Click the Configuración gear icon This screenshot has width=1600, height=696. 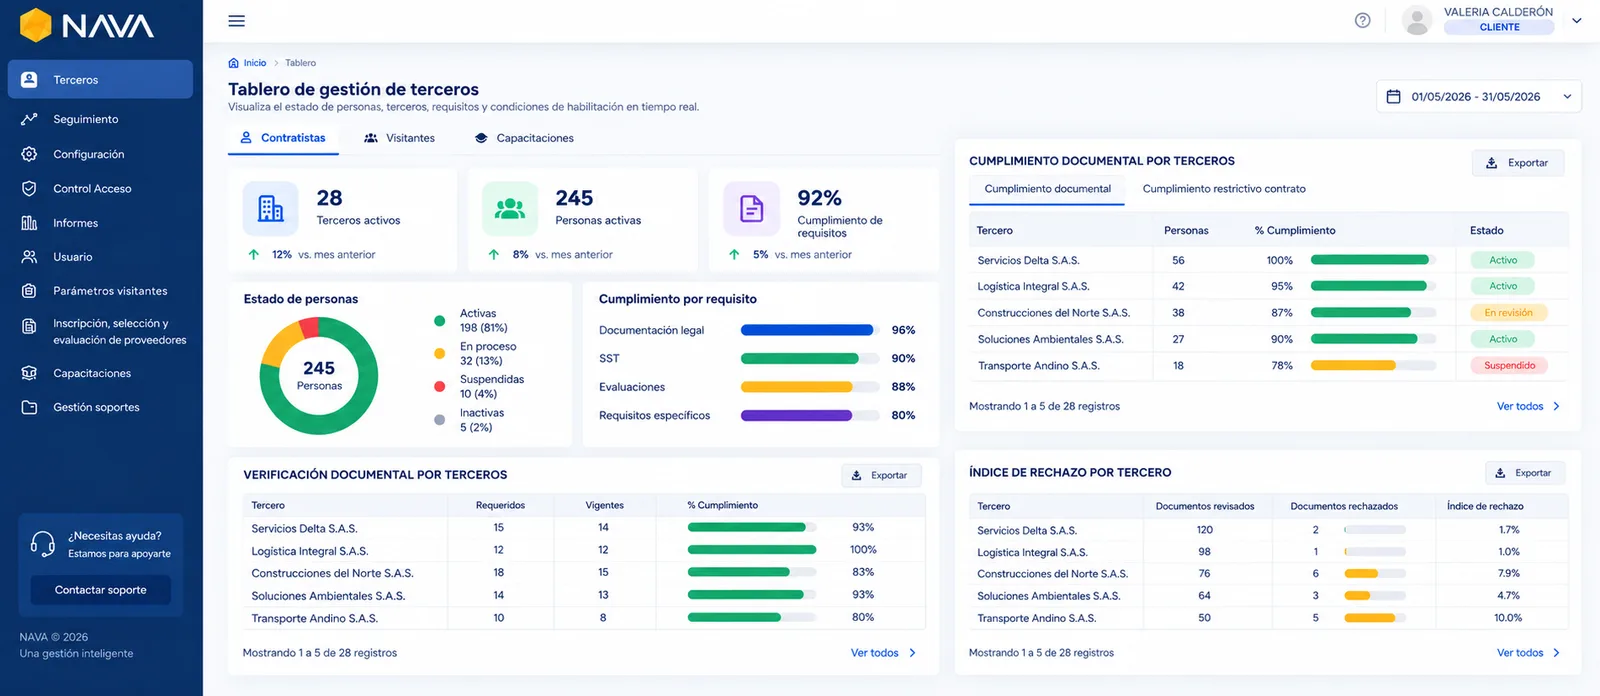point(29,154)
